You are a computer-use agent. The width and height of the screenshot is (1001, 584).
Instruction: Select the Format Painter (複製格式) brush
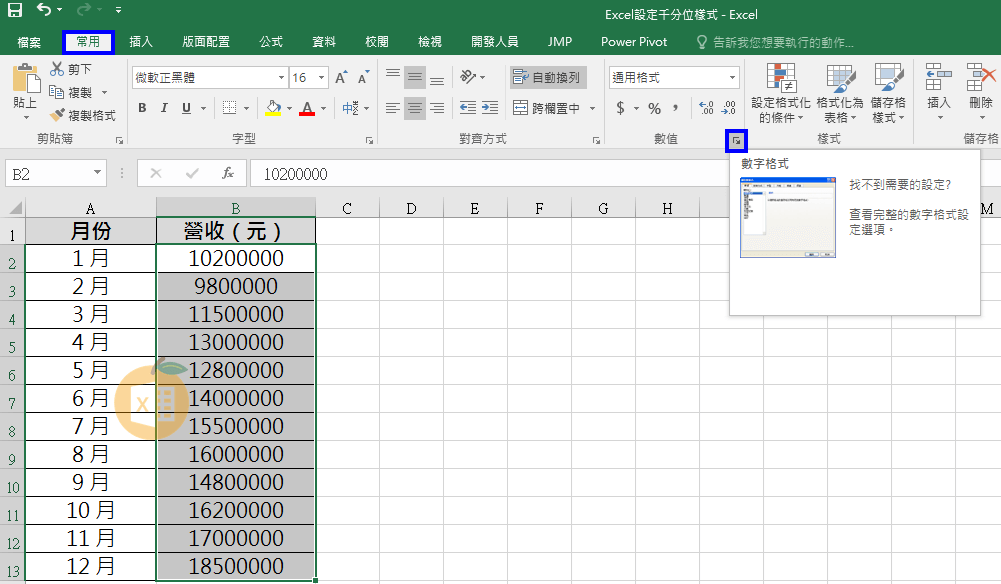tap(58, 115)
